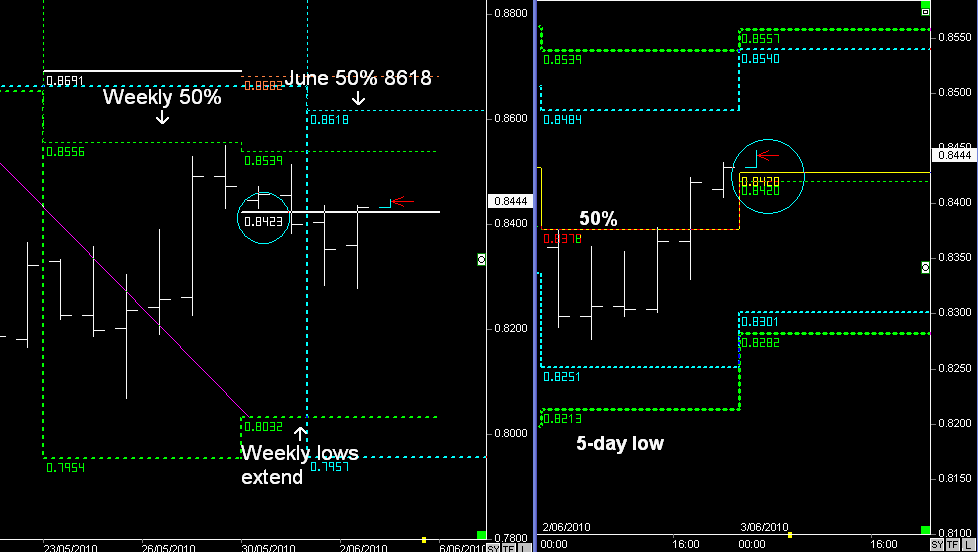Click the green square beside the 0.7800 axis value

coord(481,535)
